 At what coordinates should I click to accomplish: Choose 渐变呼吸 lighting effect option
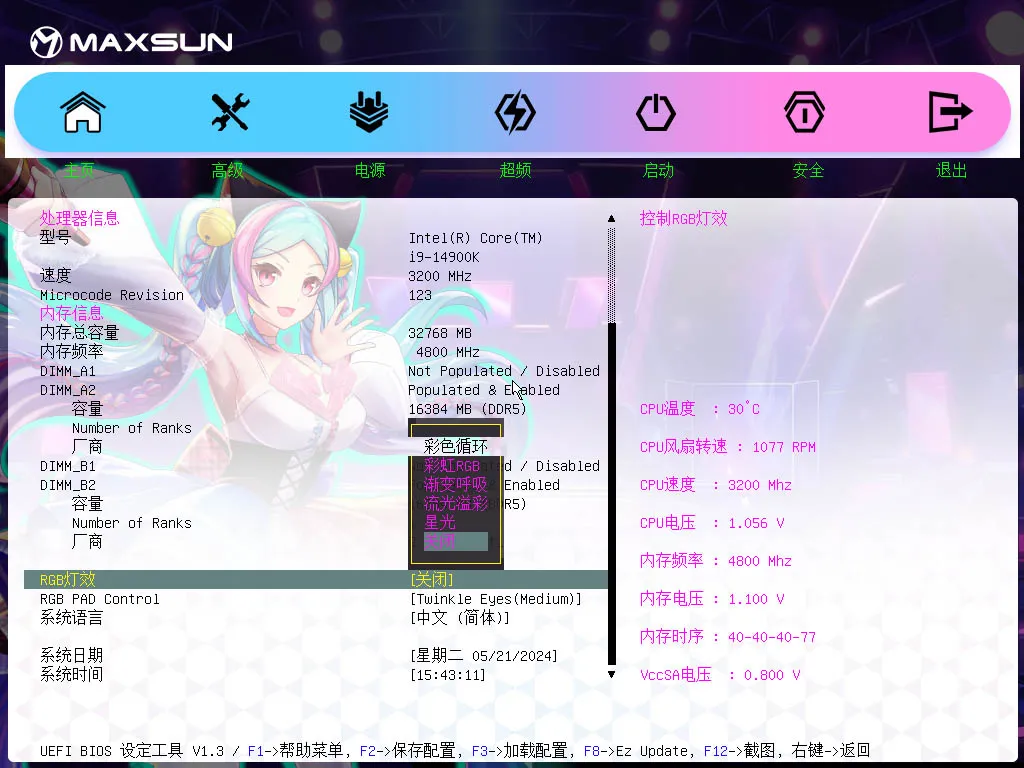click(x=456, y=485)
